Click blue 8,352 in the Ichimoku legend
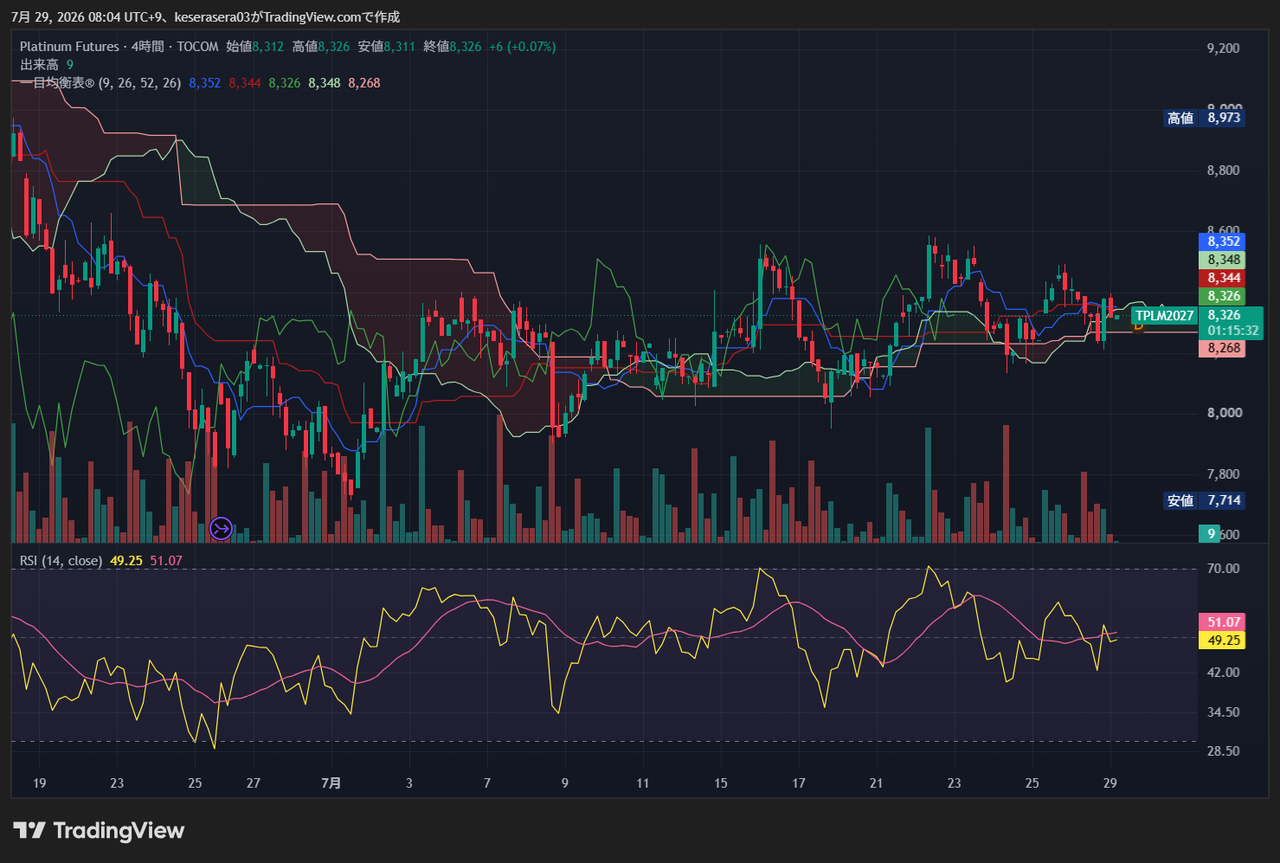Viewport: 1280px width, 863px height. click(x=204, y=83)
